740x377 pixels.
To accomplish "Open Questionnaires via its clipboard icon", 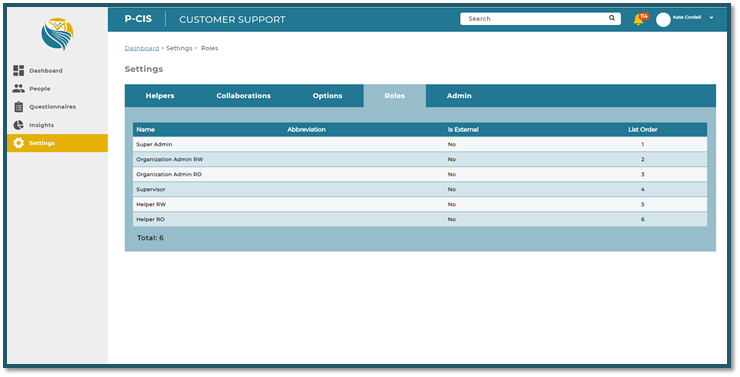I will pyautogui.click(x=18, y=107).
